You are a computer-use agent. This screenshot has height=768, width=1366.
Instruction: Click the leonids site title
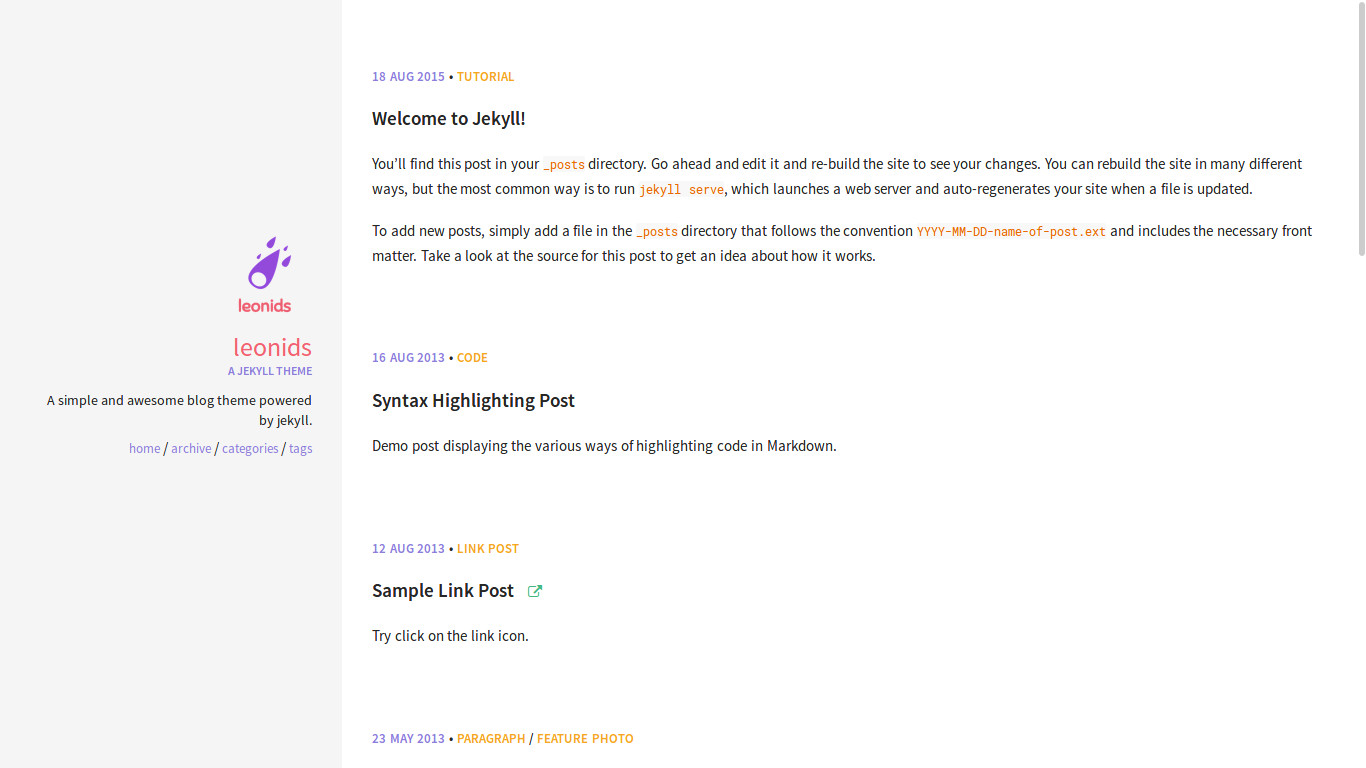[272, 347]
